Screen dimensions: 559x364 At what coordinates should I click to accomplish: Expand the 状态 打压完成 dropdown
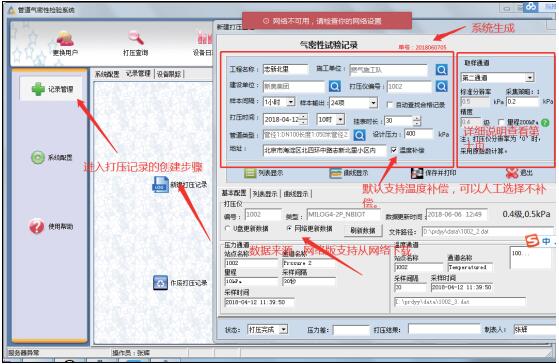point(283,329)
